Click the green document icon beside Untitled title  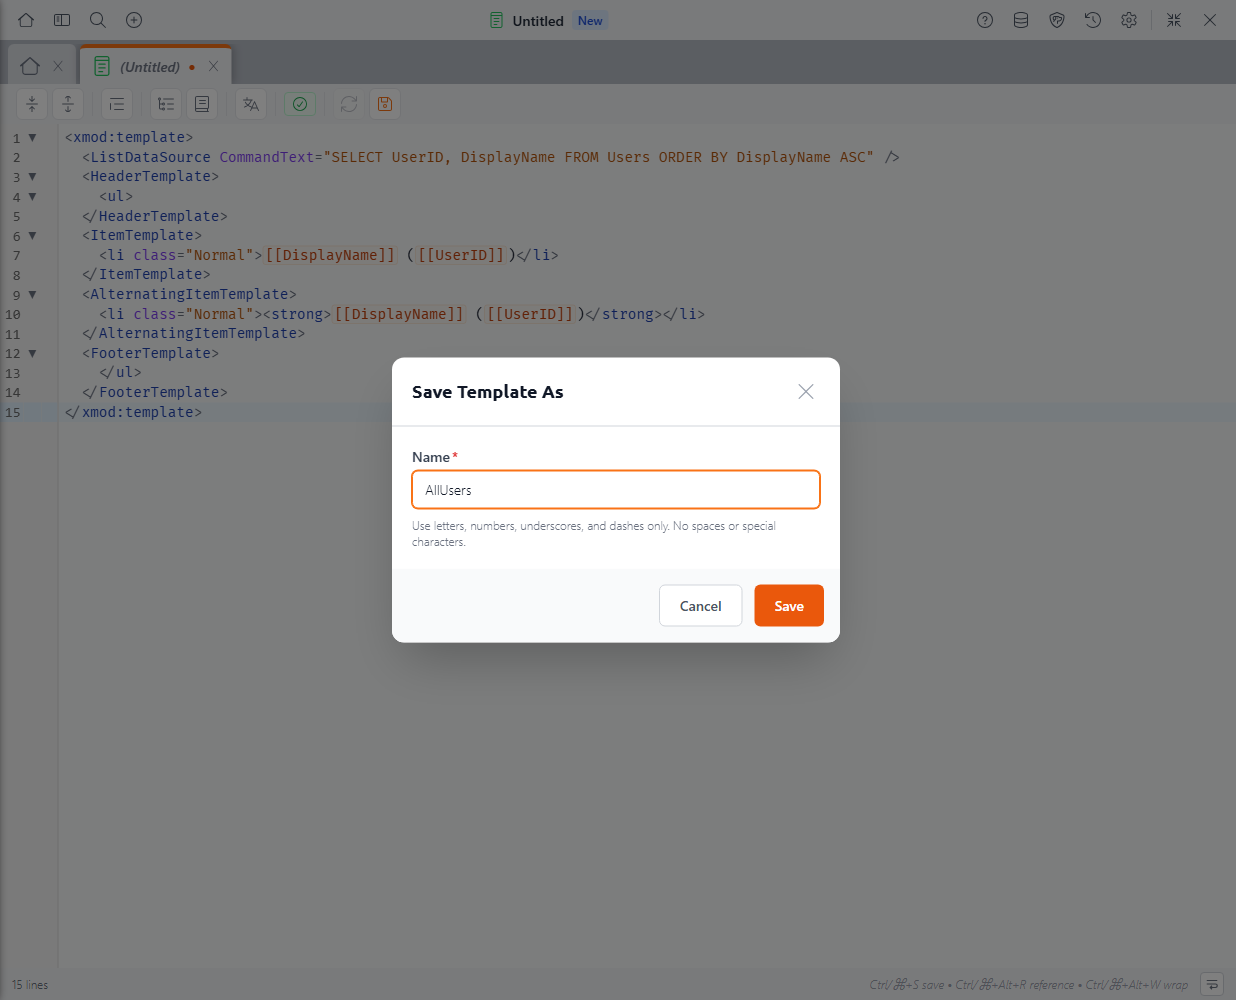[497, 20]
